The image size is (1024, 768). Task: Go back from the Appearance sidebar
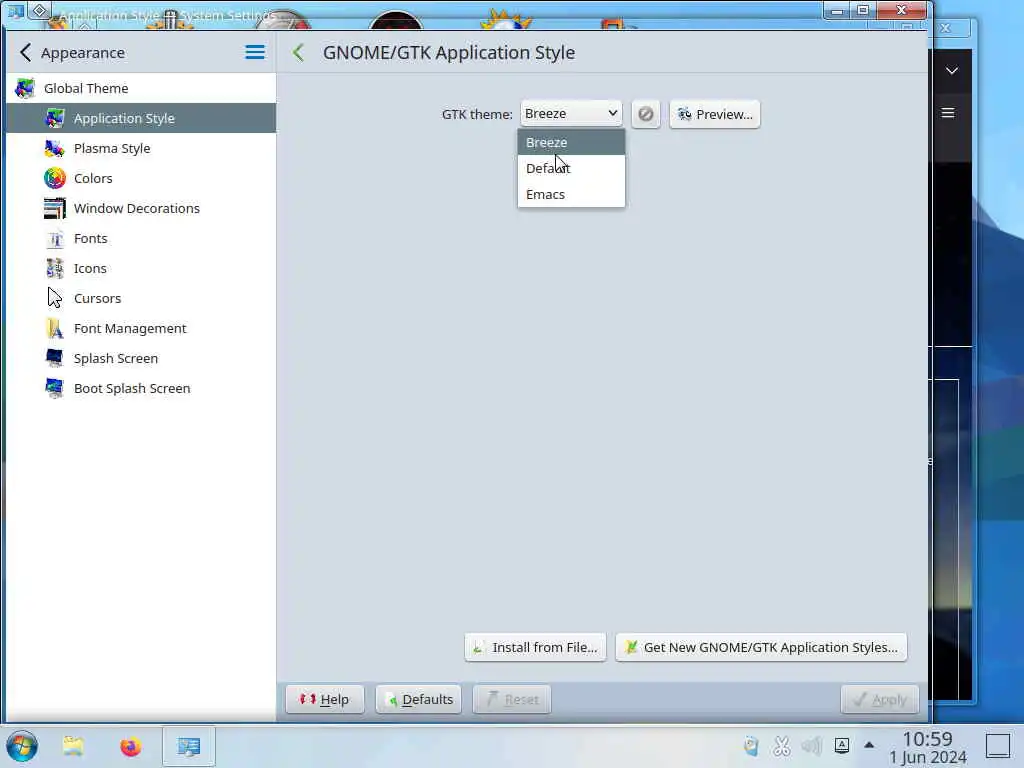[x=25, y=52]
